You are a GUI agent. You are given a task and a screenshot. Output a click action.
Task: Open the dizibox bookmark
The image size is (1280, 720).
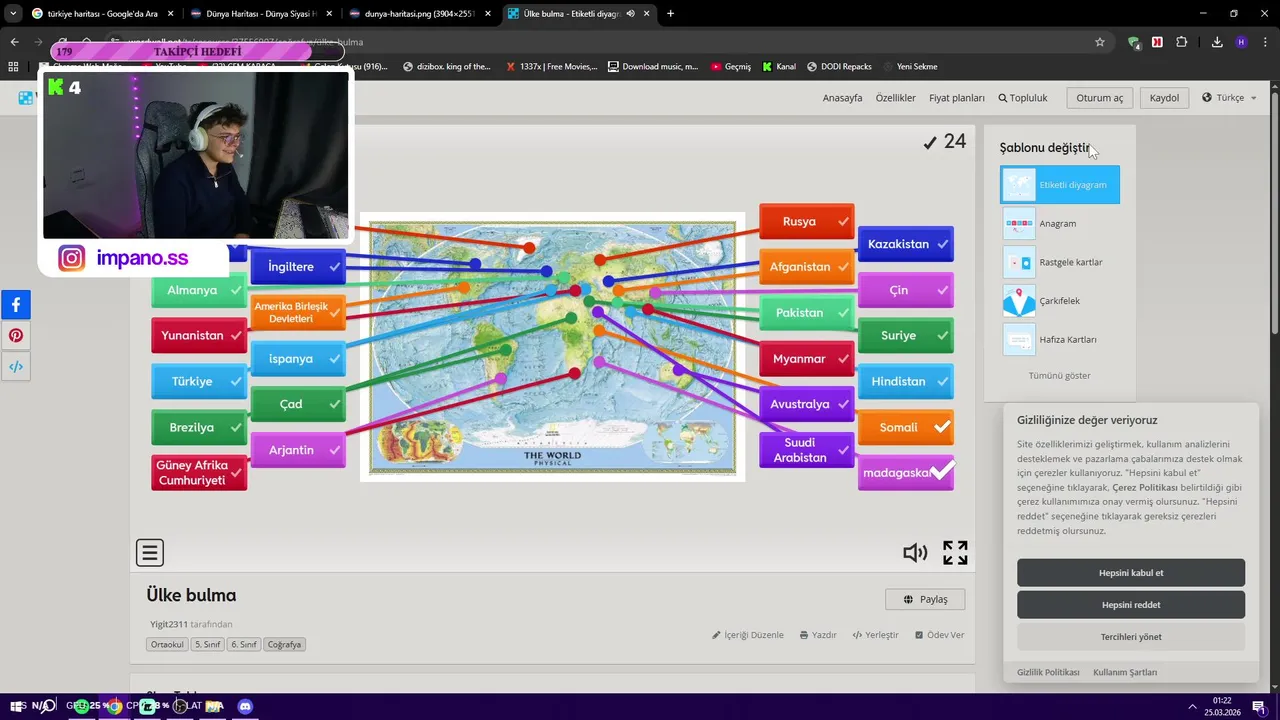point(447,67)
